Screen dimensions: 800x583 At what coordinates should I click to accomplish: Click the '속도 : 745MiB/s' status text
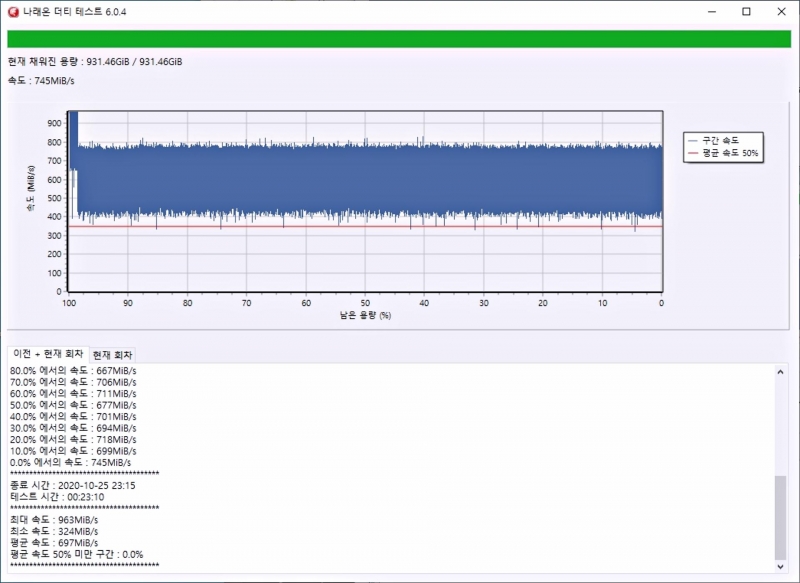tap(41, 81)
